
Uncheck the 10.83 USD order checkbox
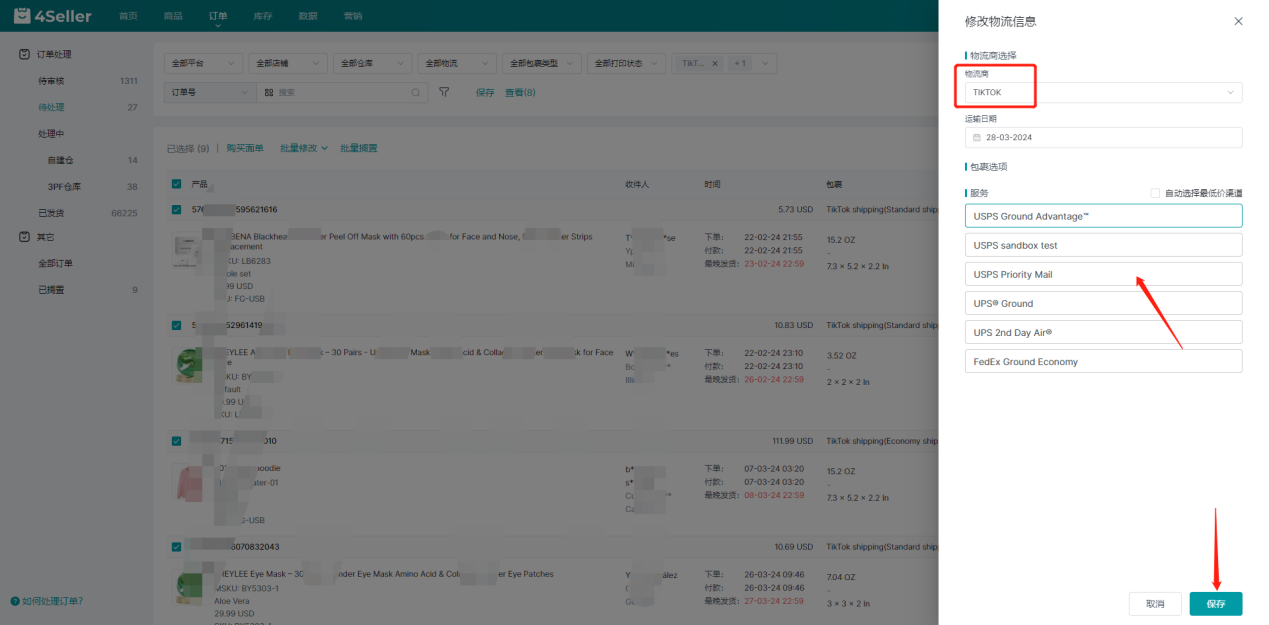[177, 325]
